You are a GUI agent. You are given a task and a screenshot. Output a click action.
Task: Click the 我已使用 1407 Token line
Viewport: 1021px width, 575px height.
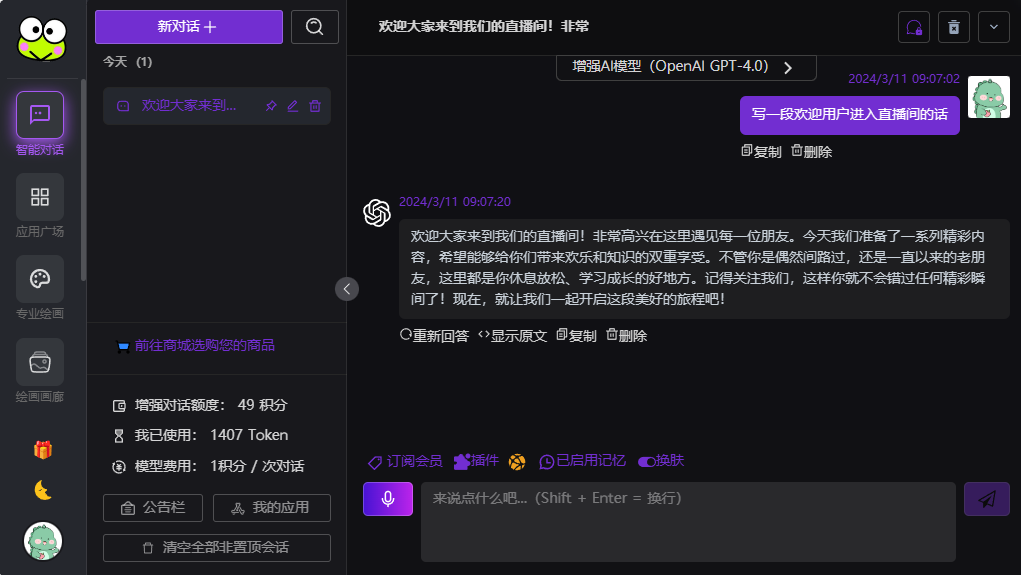tap(201, 435)
